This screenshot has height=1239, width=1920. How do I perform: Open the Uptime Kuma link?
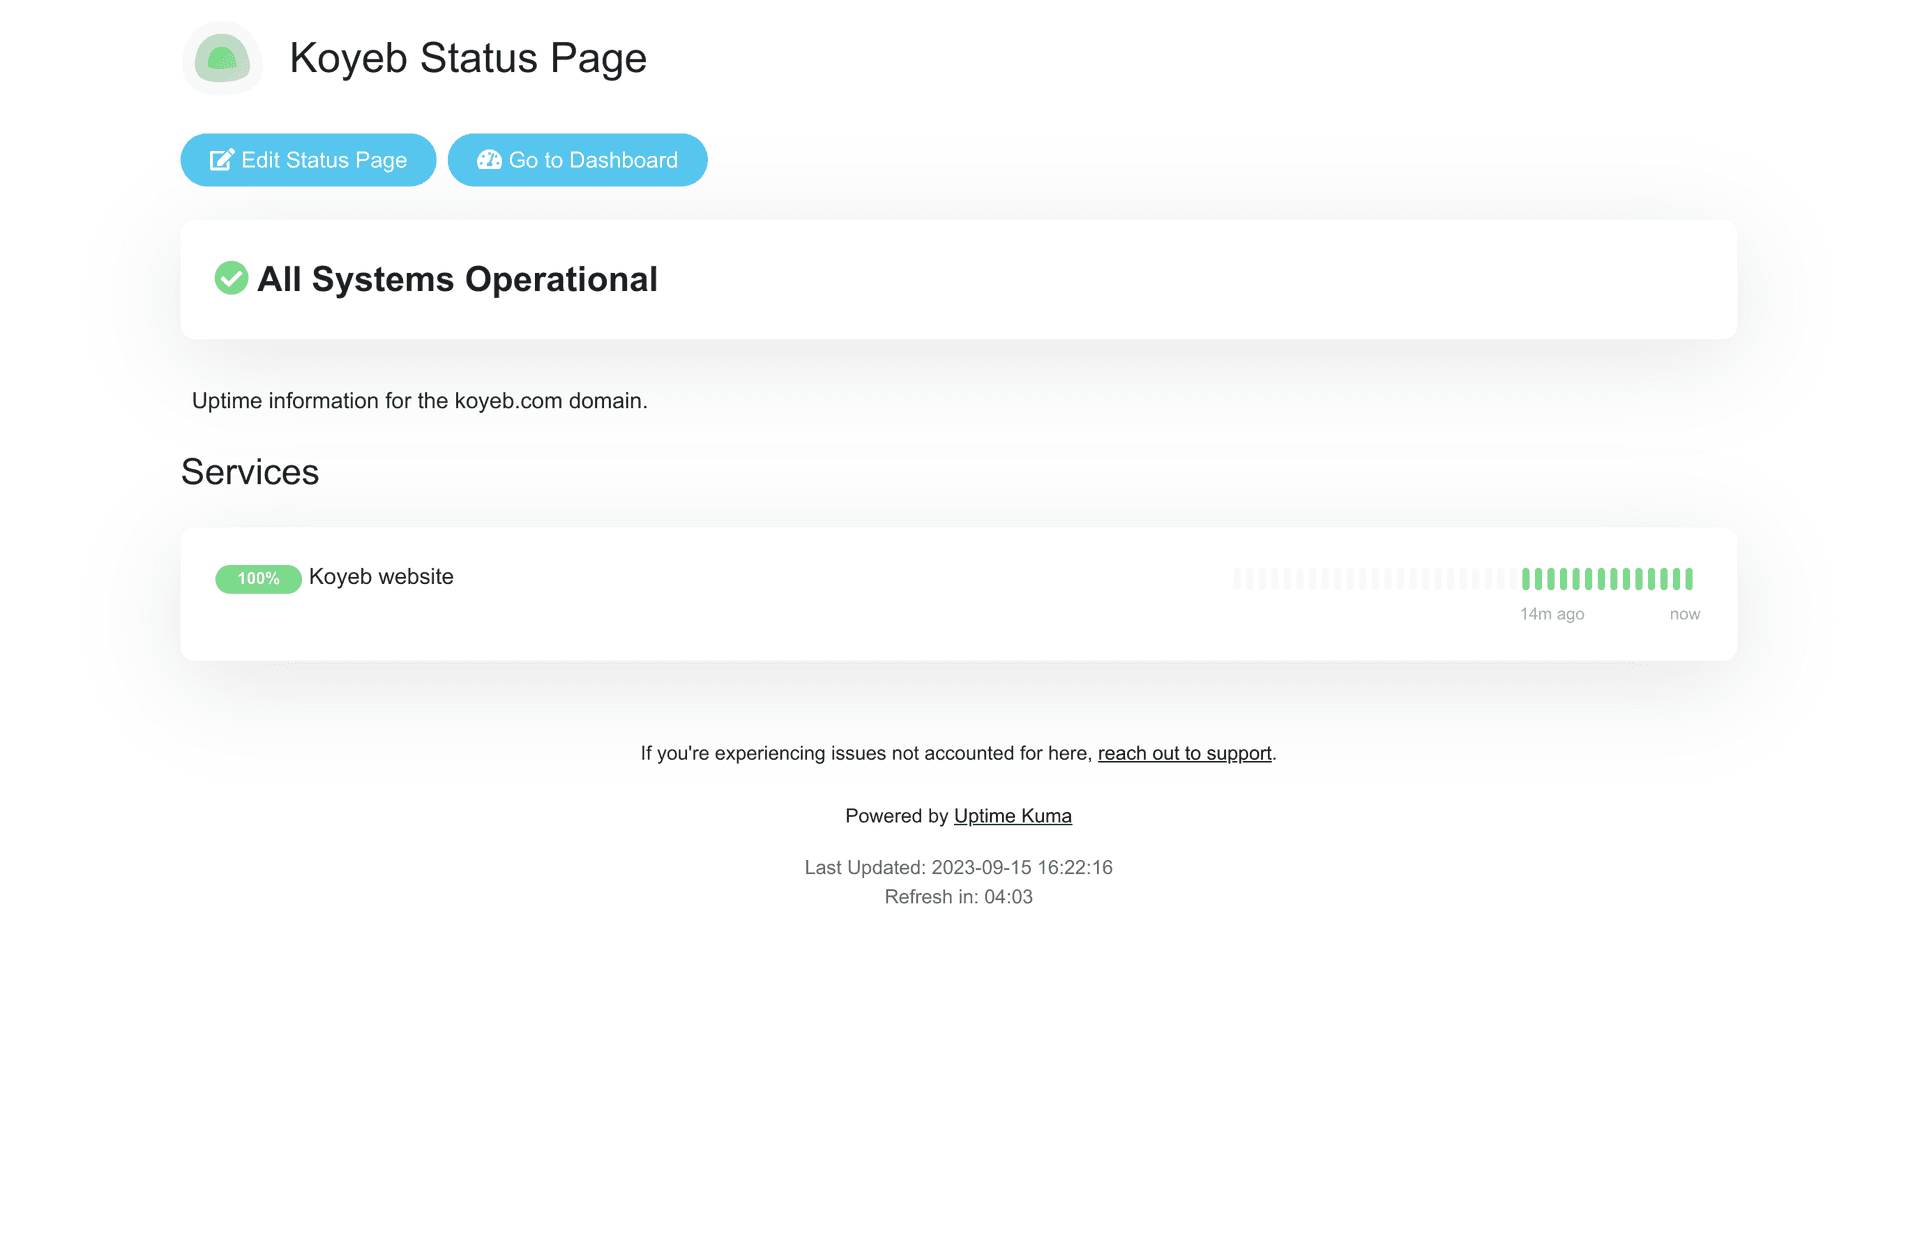[x=1012, y=816]
